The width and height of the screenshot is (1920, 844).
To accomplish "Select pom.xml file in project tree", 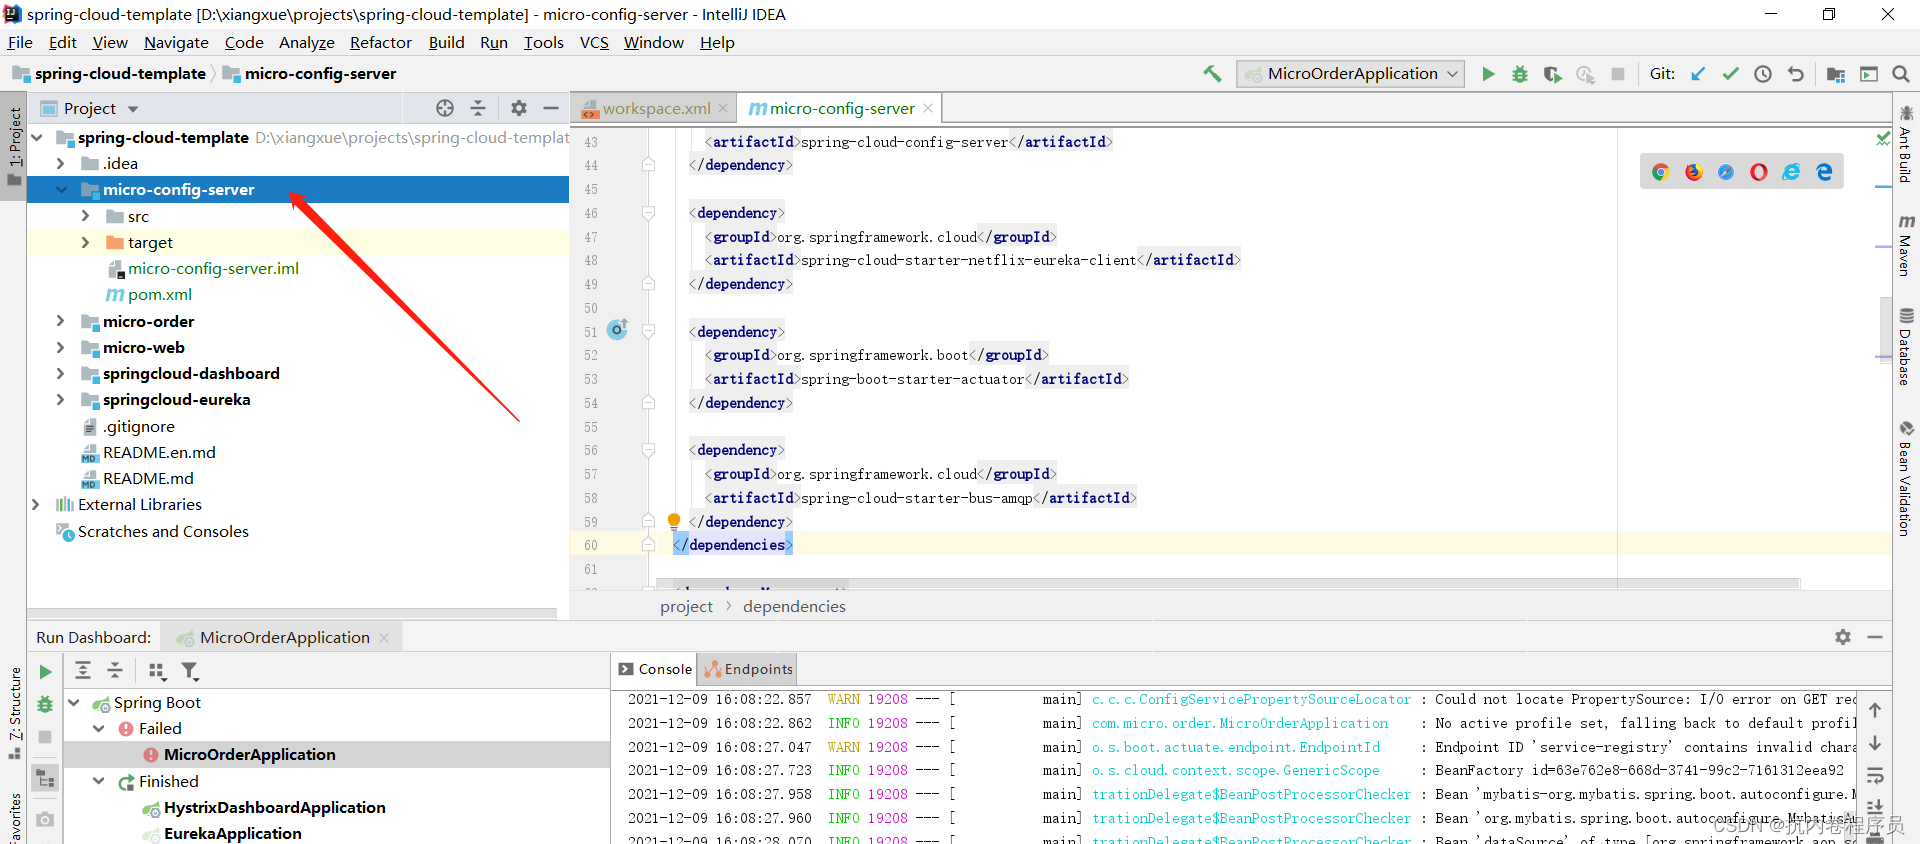I will [160, 294].
